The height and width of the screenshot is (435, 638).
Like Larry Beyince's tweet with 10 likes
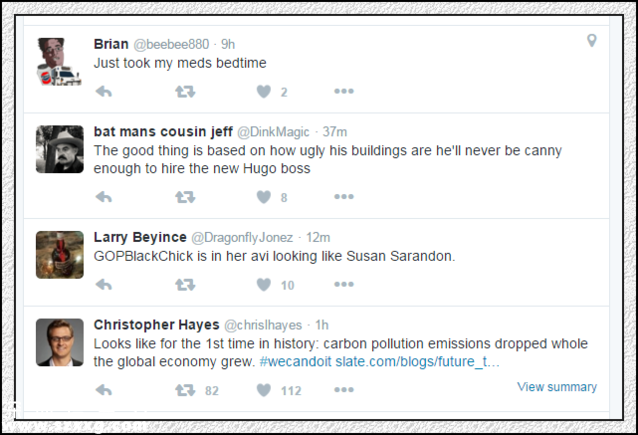click(264, 284)
